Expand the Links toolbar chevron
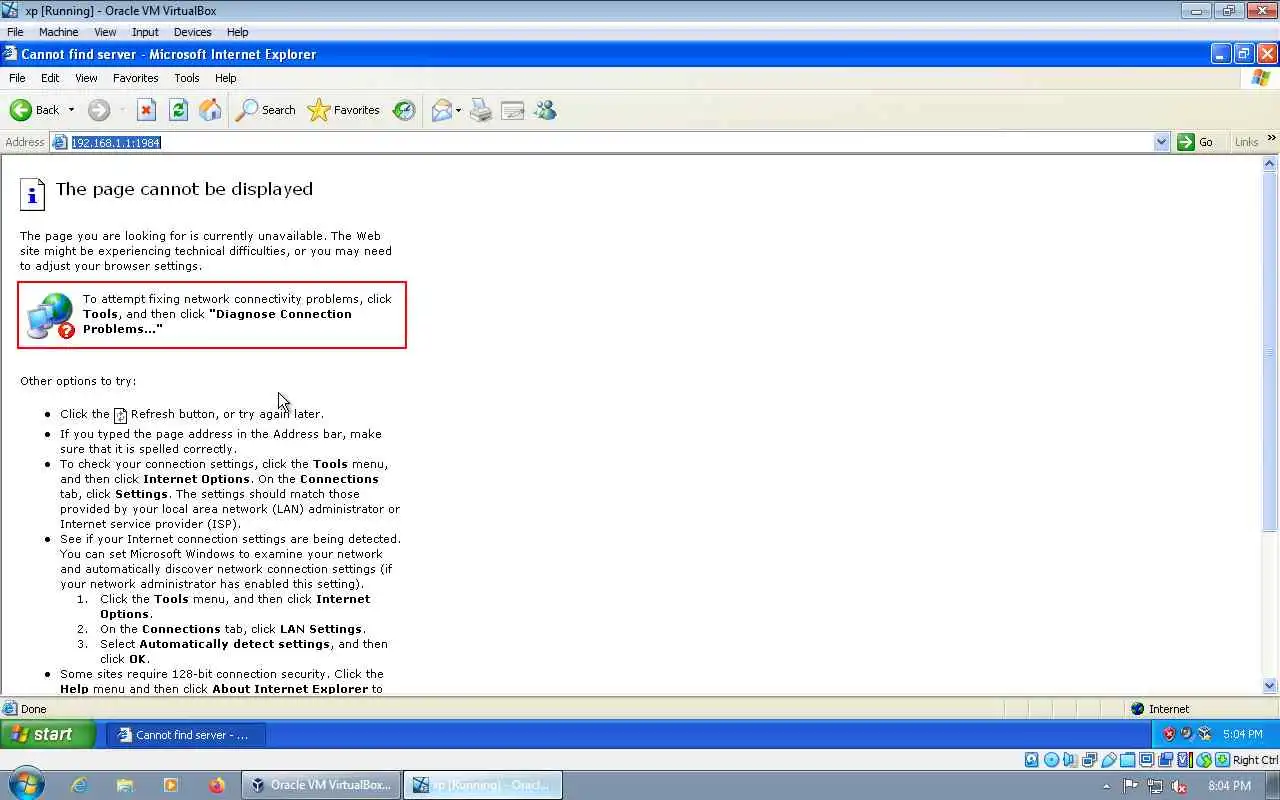This screenshot has height=800, width=1280. 1272,139
